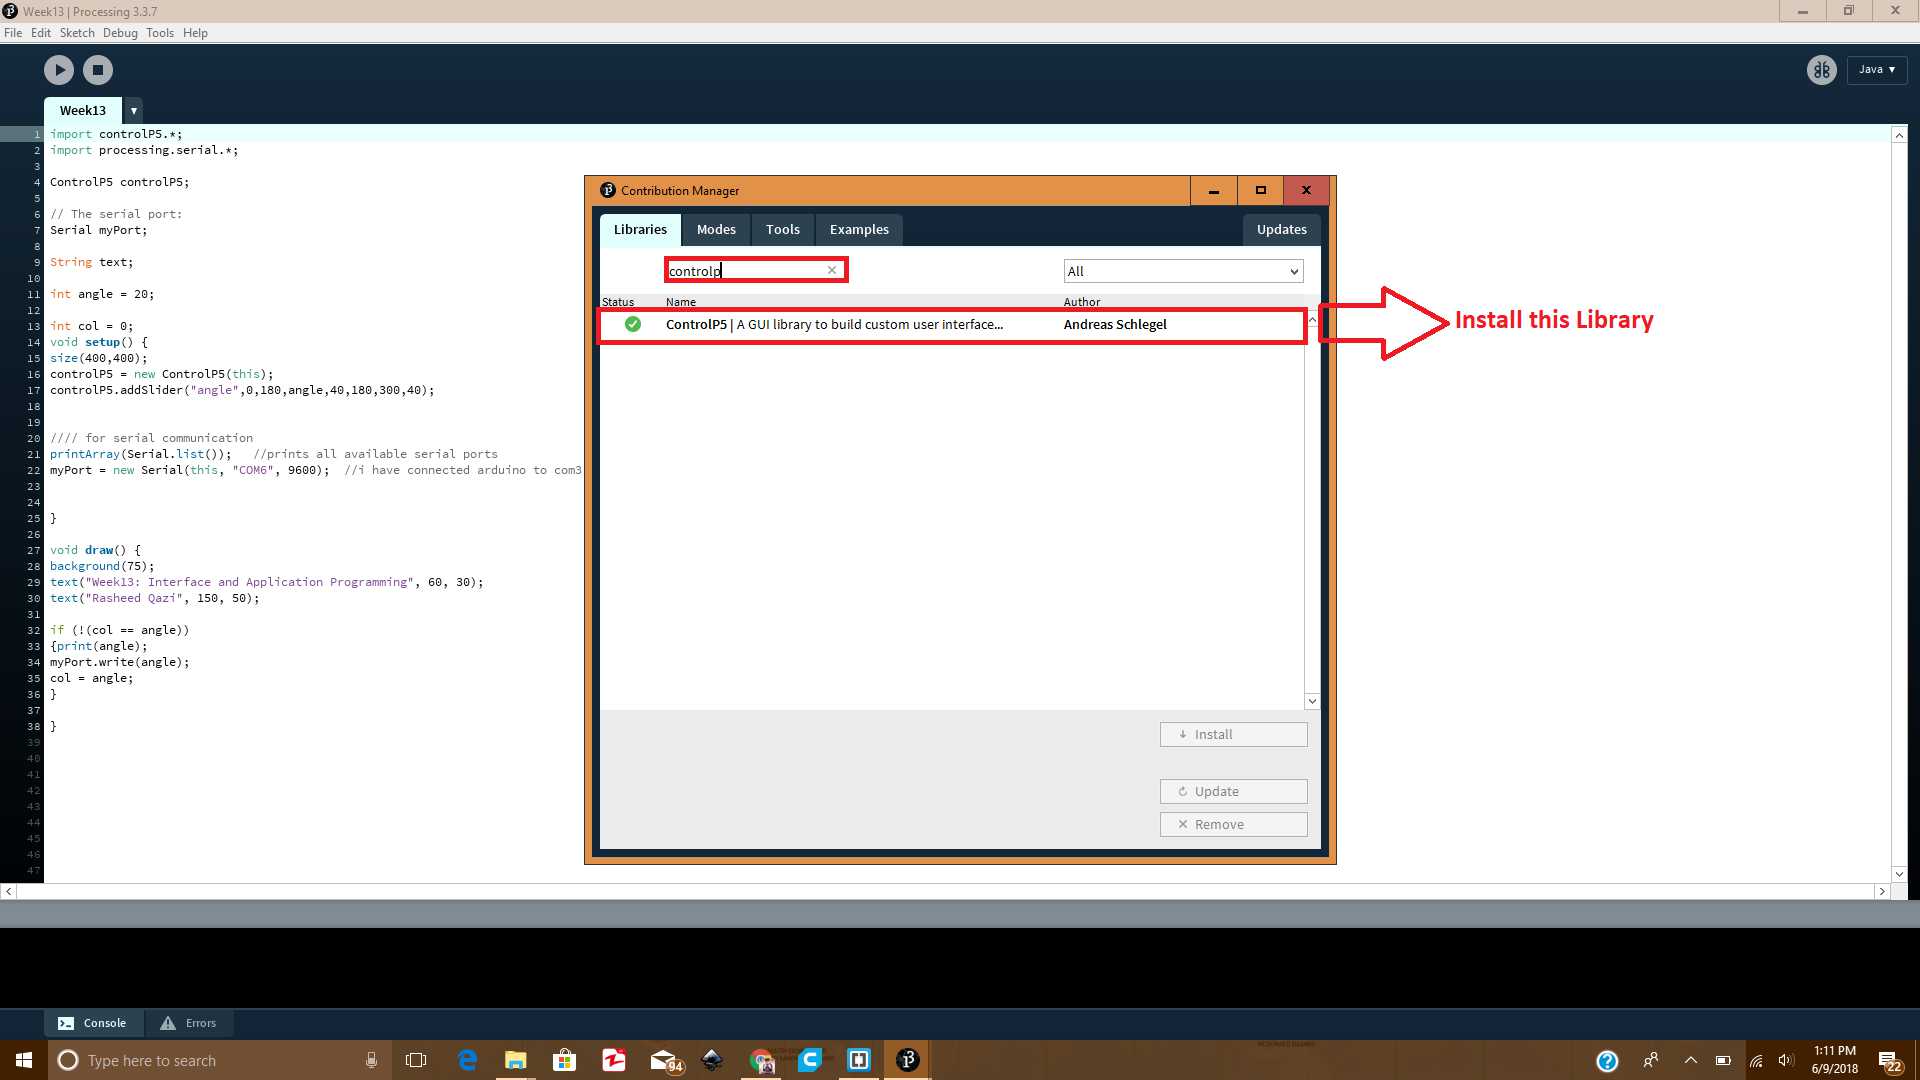Expand the All category filter dropdown
This screenshot has height=1080, width=1920.
1183,271
